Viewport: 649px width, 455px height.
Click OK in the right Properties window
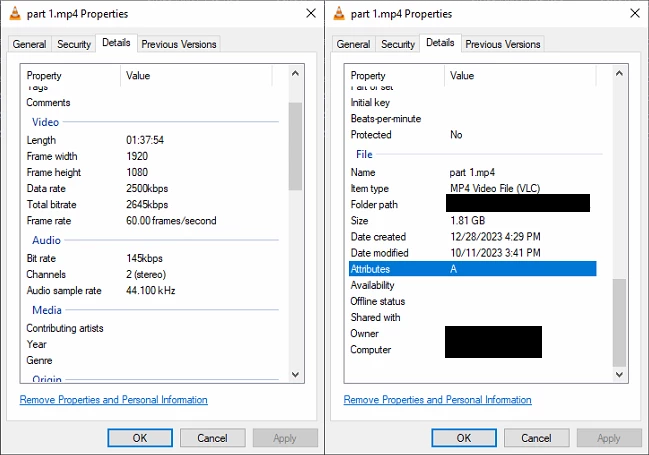[x=464, y=438]
